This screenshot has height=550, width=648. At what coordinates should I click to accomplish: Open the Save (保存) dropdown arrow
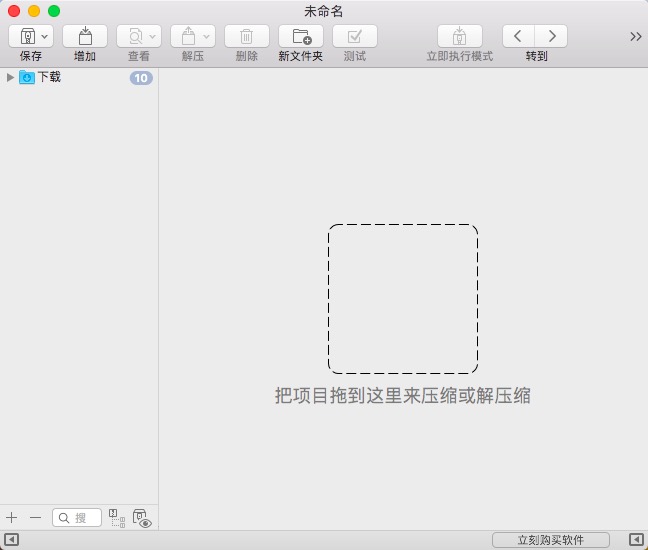click(x=45, y=36)
